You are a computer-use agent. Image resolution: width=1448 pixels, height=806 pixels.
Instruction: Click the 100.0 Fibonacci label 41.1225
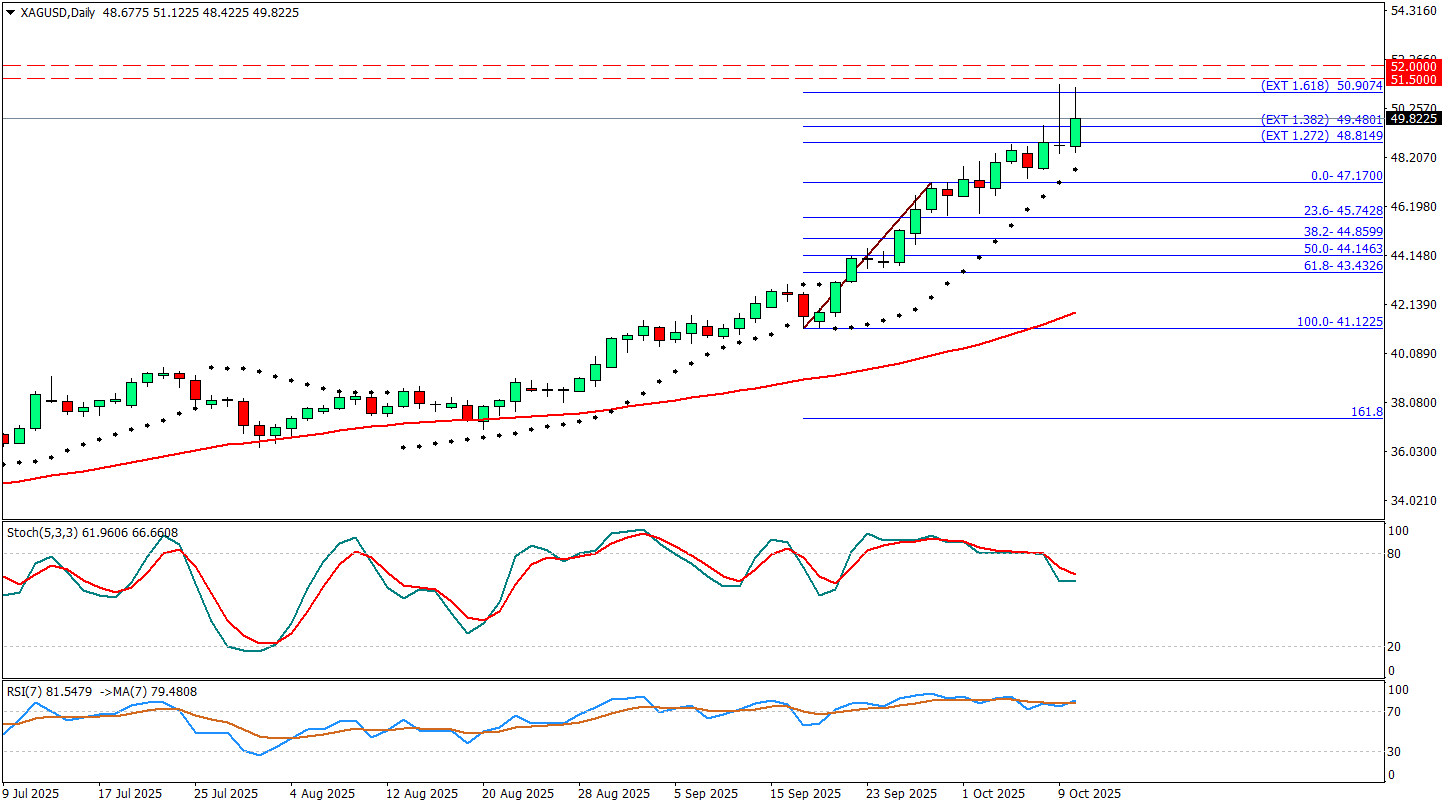[x=1339, y=322]
